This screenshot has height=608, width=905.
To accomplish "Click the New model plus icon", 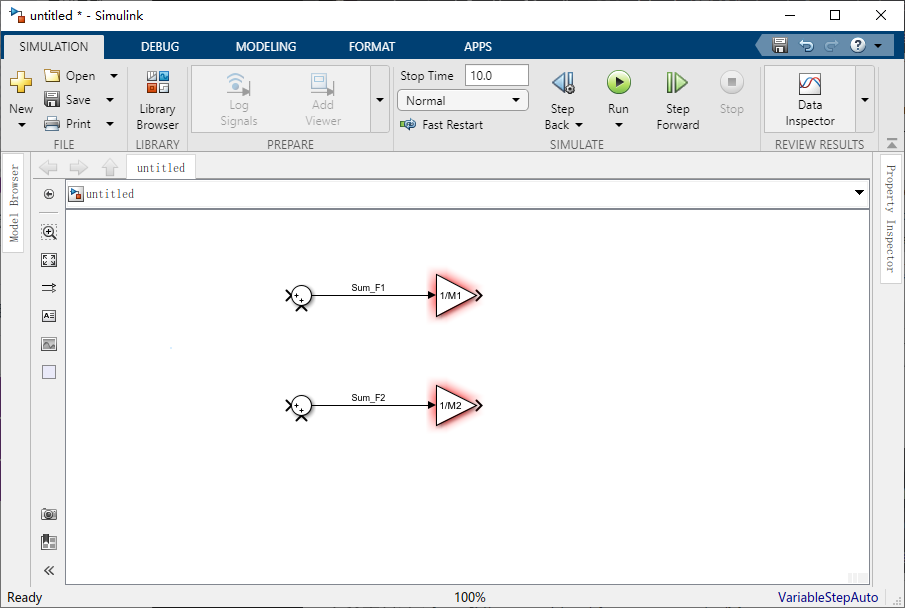I will 21,83.
